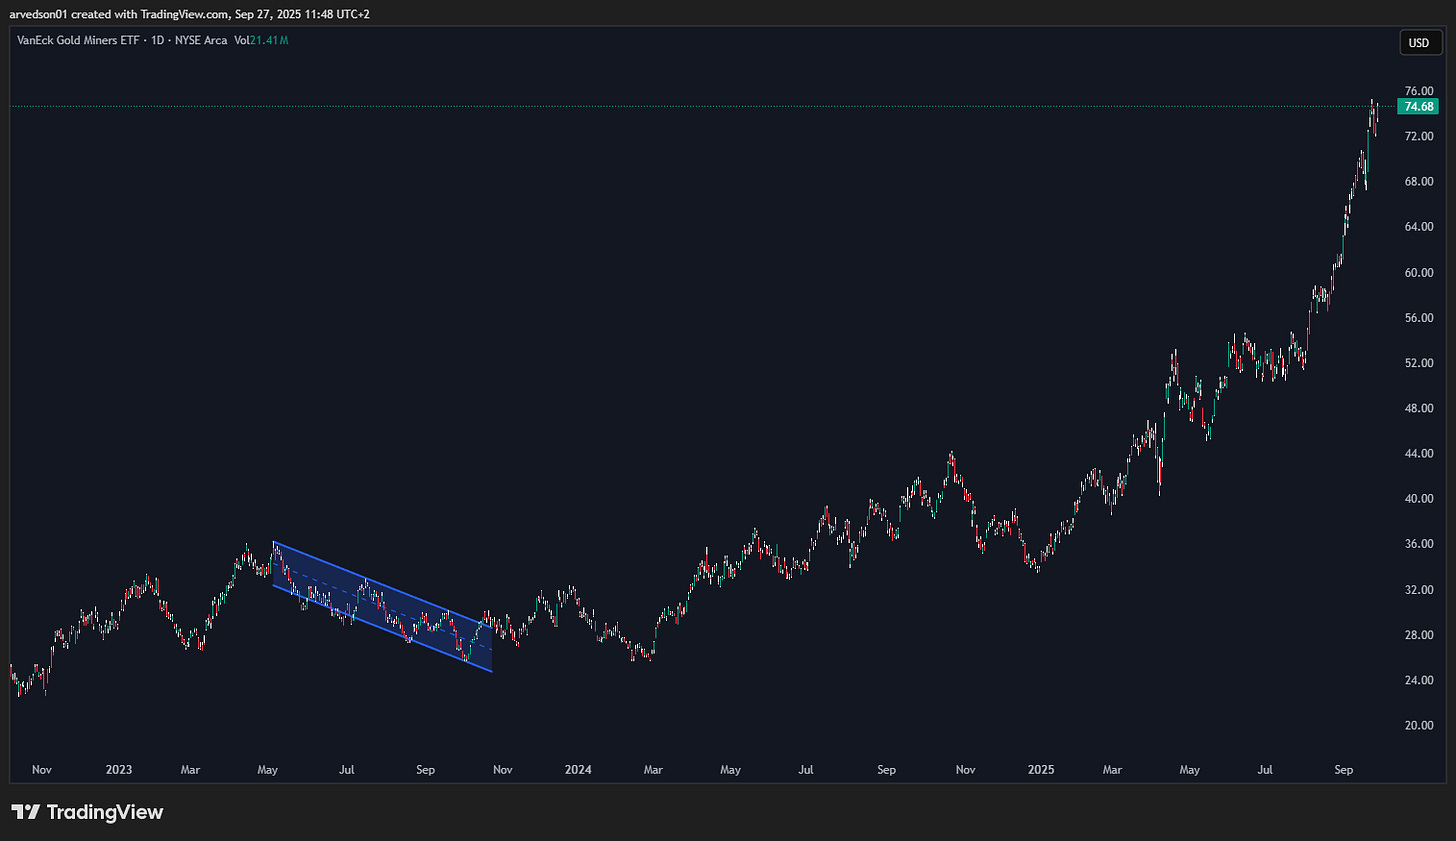
Task: Click the 72.00 price axis label
Action: click(1419, 136)
